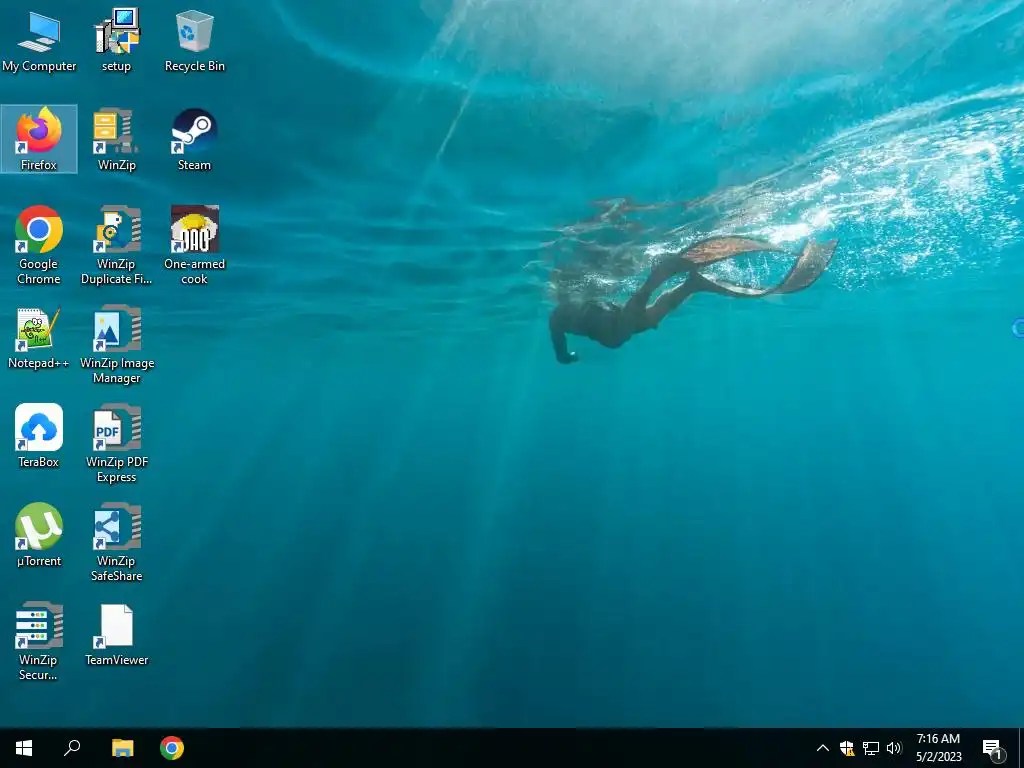This screenshot has width=1024, height=768.
Task: Open the Action Center notifications
Action: pyautogui.click(x=993, y=748)
